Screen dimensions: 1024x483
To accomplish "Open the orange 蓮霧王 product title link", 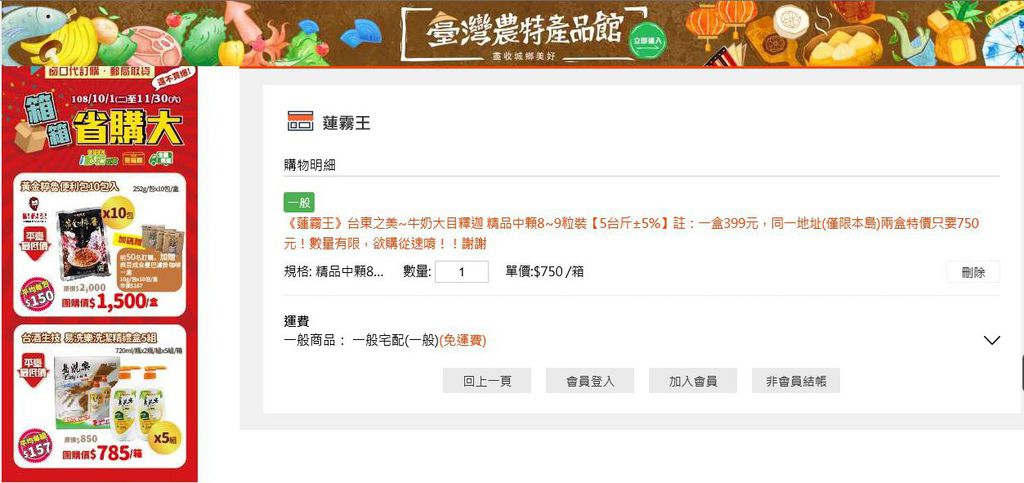I will [x=632, y=234].
